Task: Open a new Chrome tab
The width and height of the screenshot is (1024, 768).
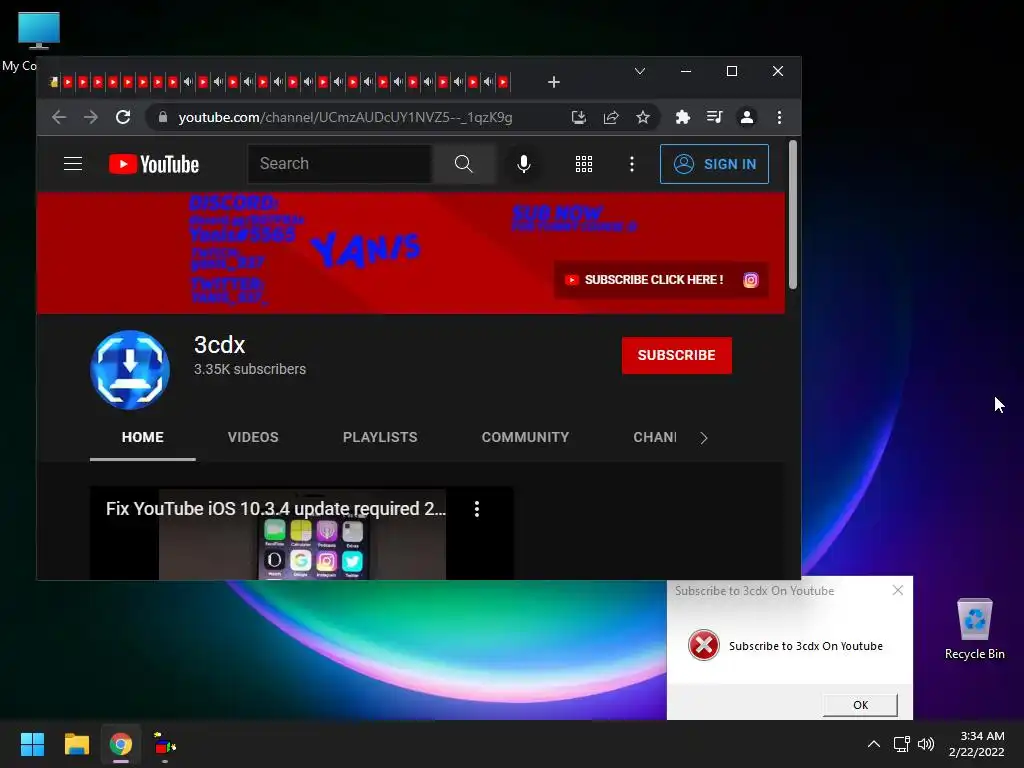Action: click(x=554, y=82)
